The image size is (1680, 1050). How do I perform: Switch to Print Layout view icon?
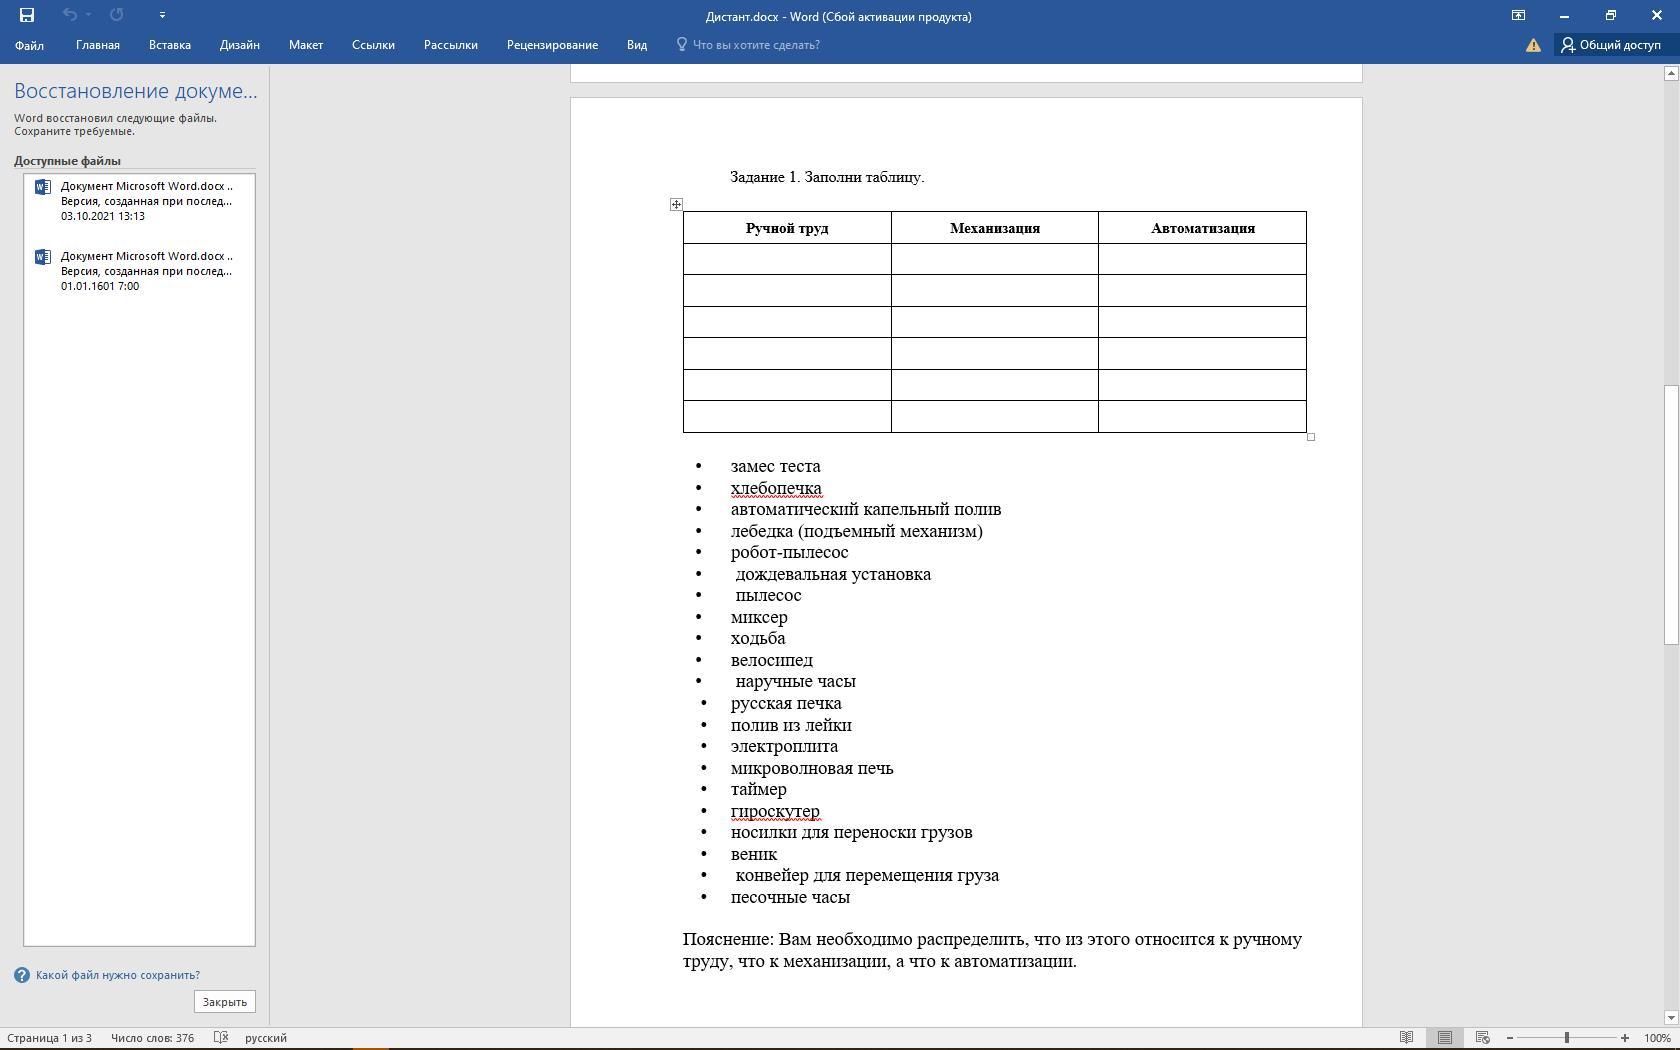click(1445, 1038)
